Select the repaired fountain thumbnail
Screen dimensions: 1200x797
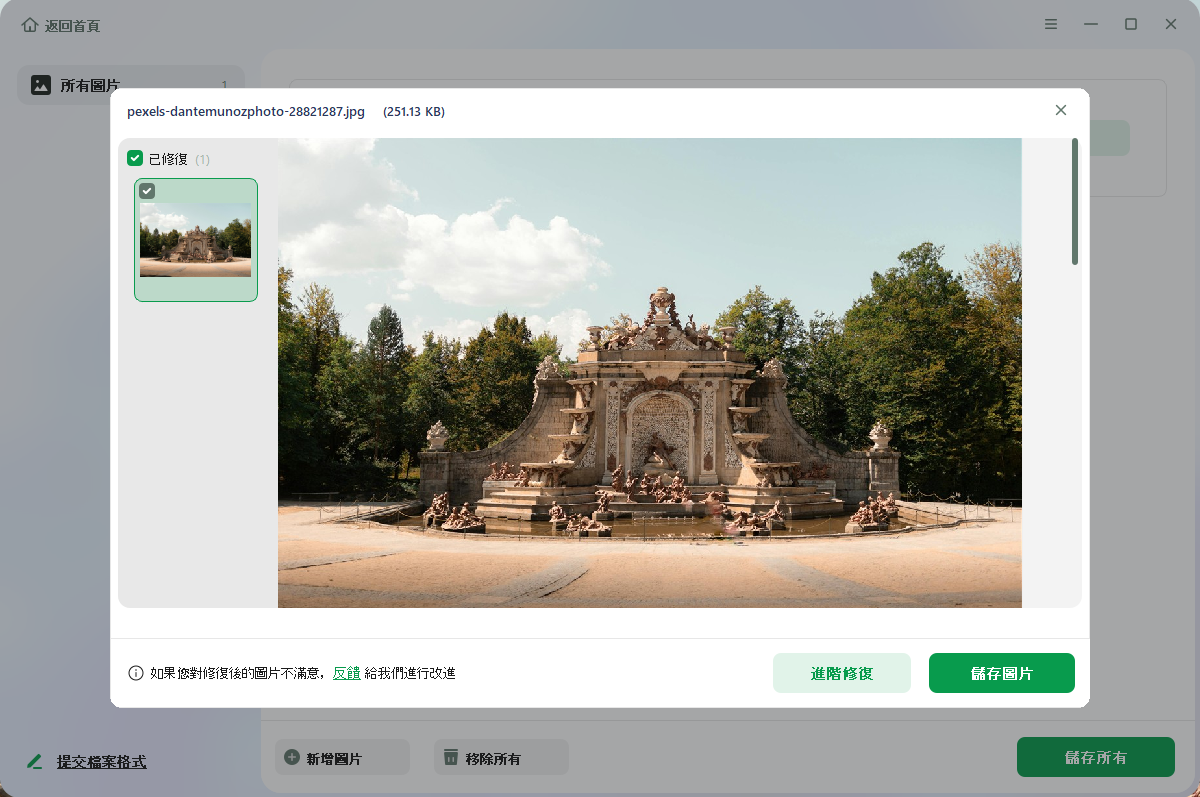tap(196, 241)
